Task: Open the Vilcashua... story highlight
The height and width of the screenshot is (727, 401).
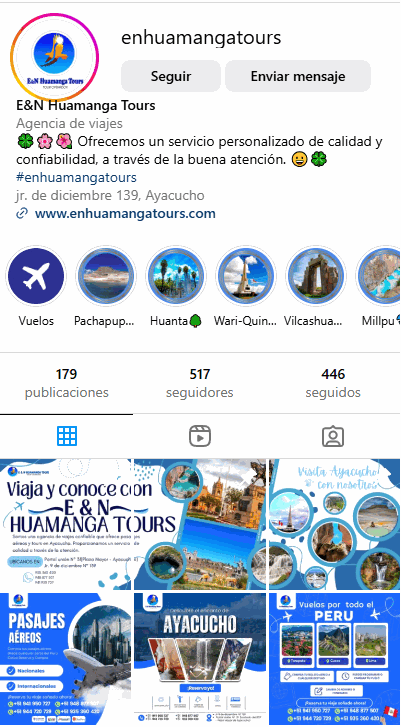Action: click(316, 276)
